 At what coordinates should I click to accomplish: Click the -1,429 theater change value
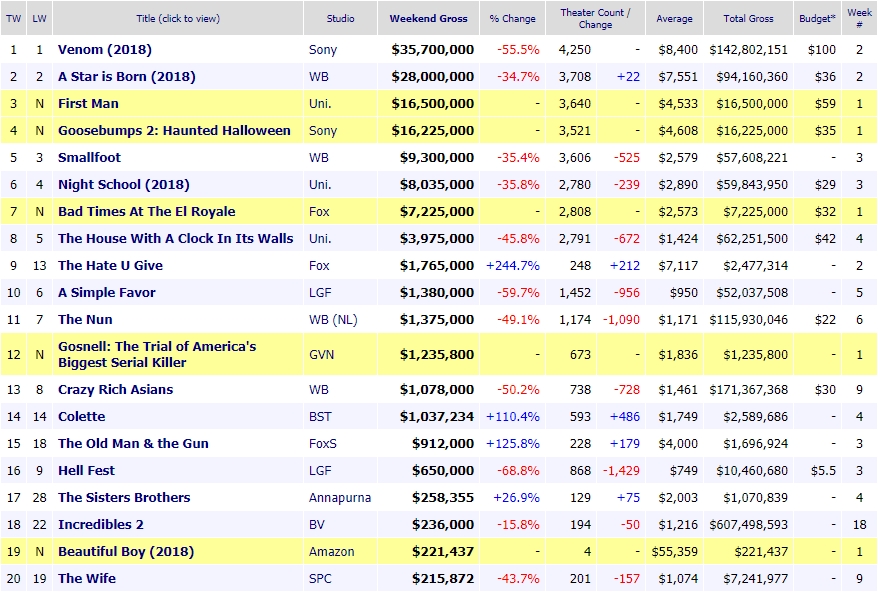622,470
